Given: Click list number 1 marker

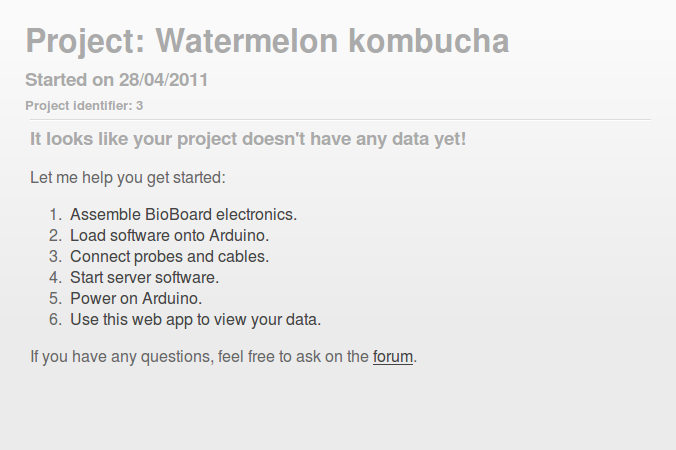Looking at the screenshot, I should coord(55,214).
